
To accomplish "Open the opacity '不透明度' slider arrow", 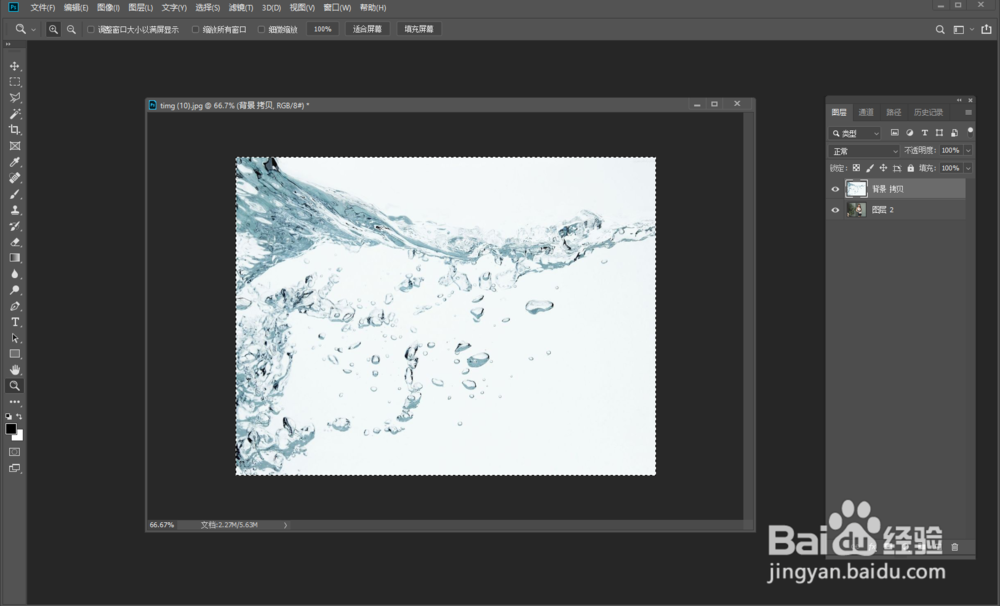I will [x=968, y=151].
